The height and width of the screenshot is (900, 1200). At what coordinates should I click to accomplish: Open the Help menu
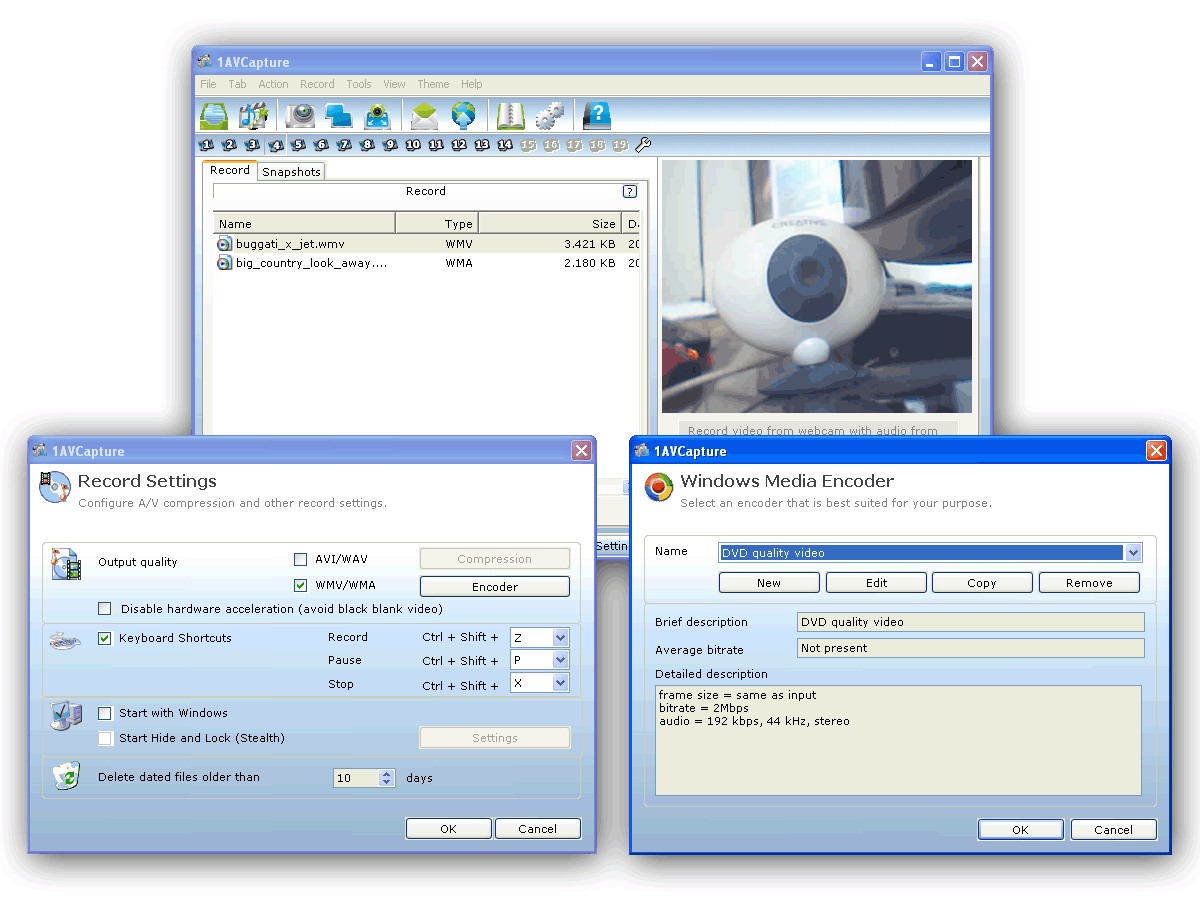tap(472, 84)
